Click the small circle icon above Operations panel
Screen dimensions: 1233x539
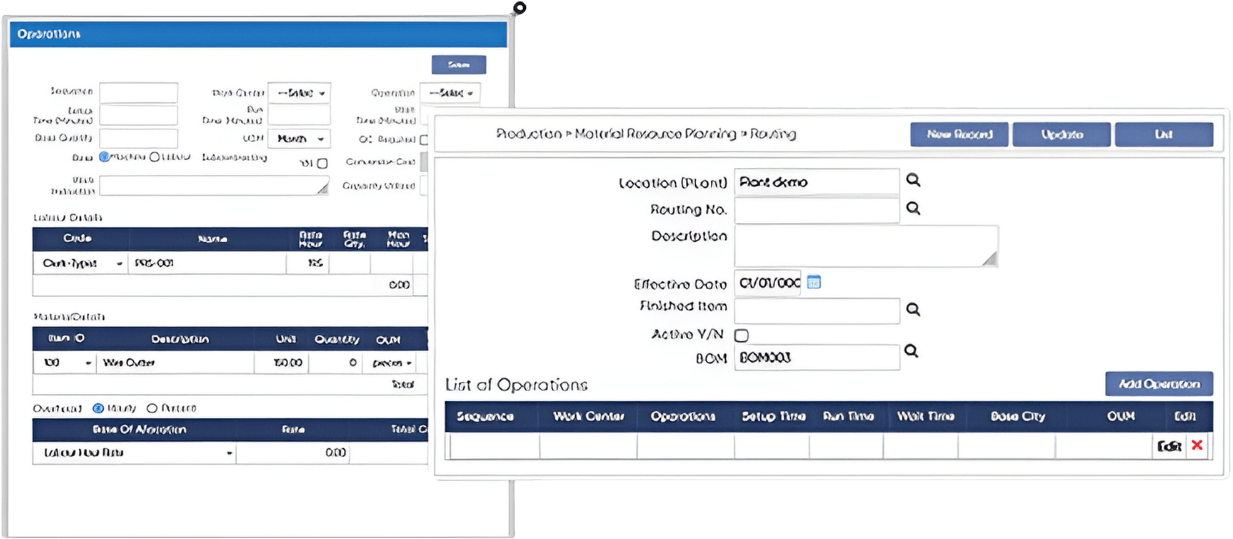[518, 8]
